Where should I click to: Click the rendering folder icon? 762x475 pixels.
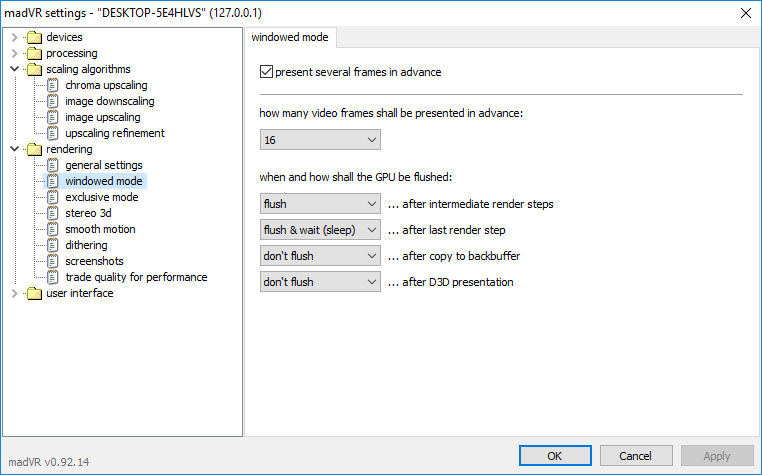35,149
